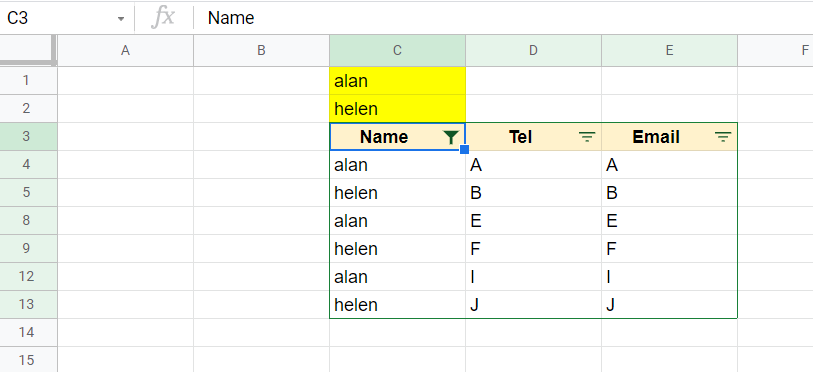Click Tel cell F in row 9
The width and height of the screenshot is (813, 372).
534,249
